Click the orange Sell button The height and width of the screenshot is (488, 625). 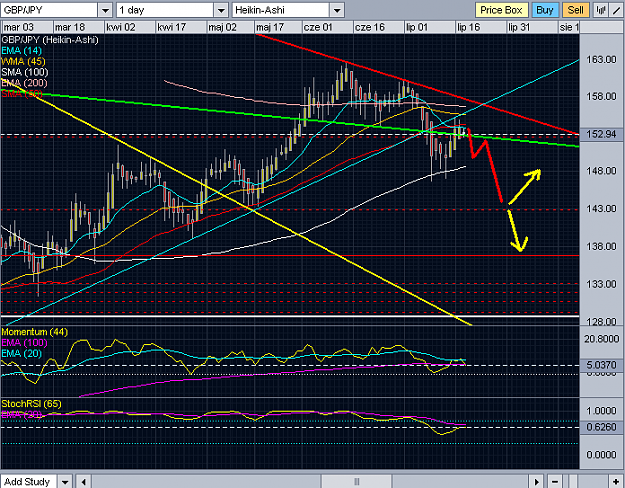click(x=575, y=10)
